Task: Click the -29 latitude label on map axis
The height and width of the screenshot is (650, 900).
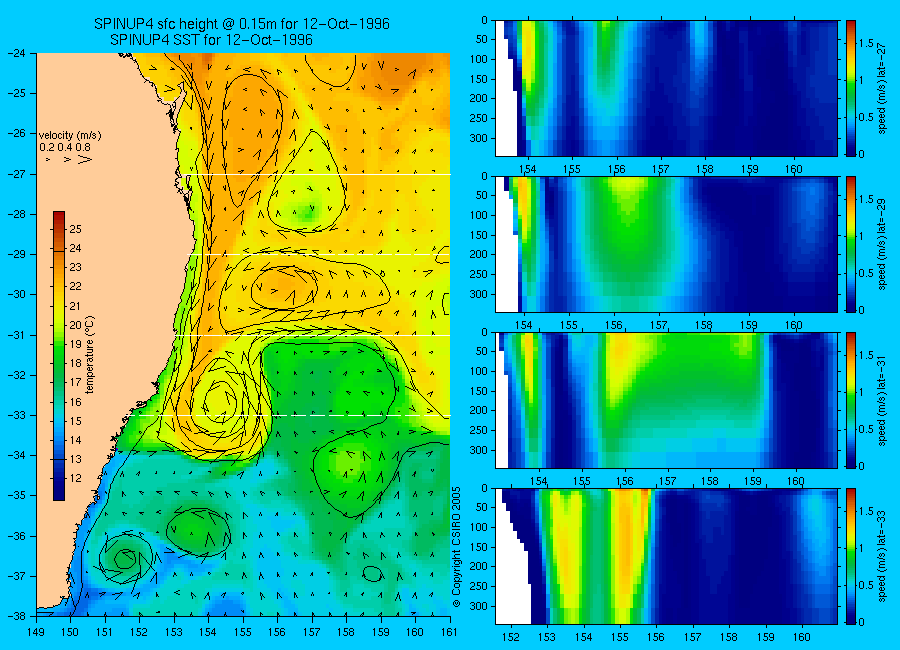Action: point(15,254)
